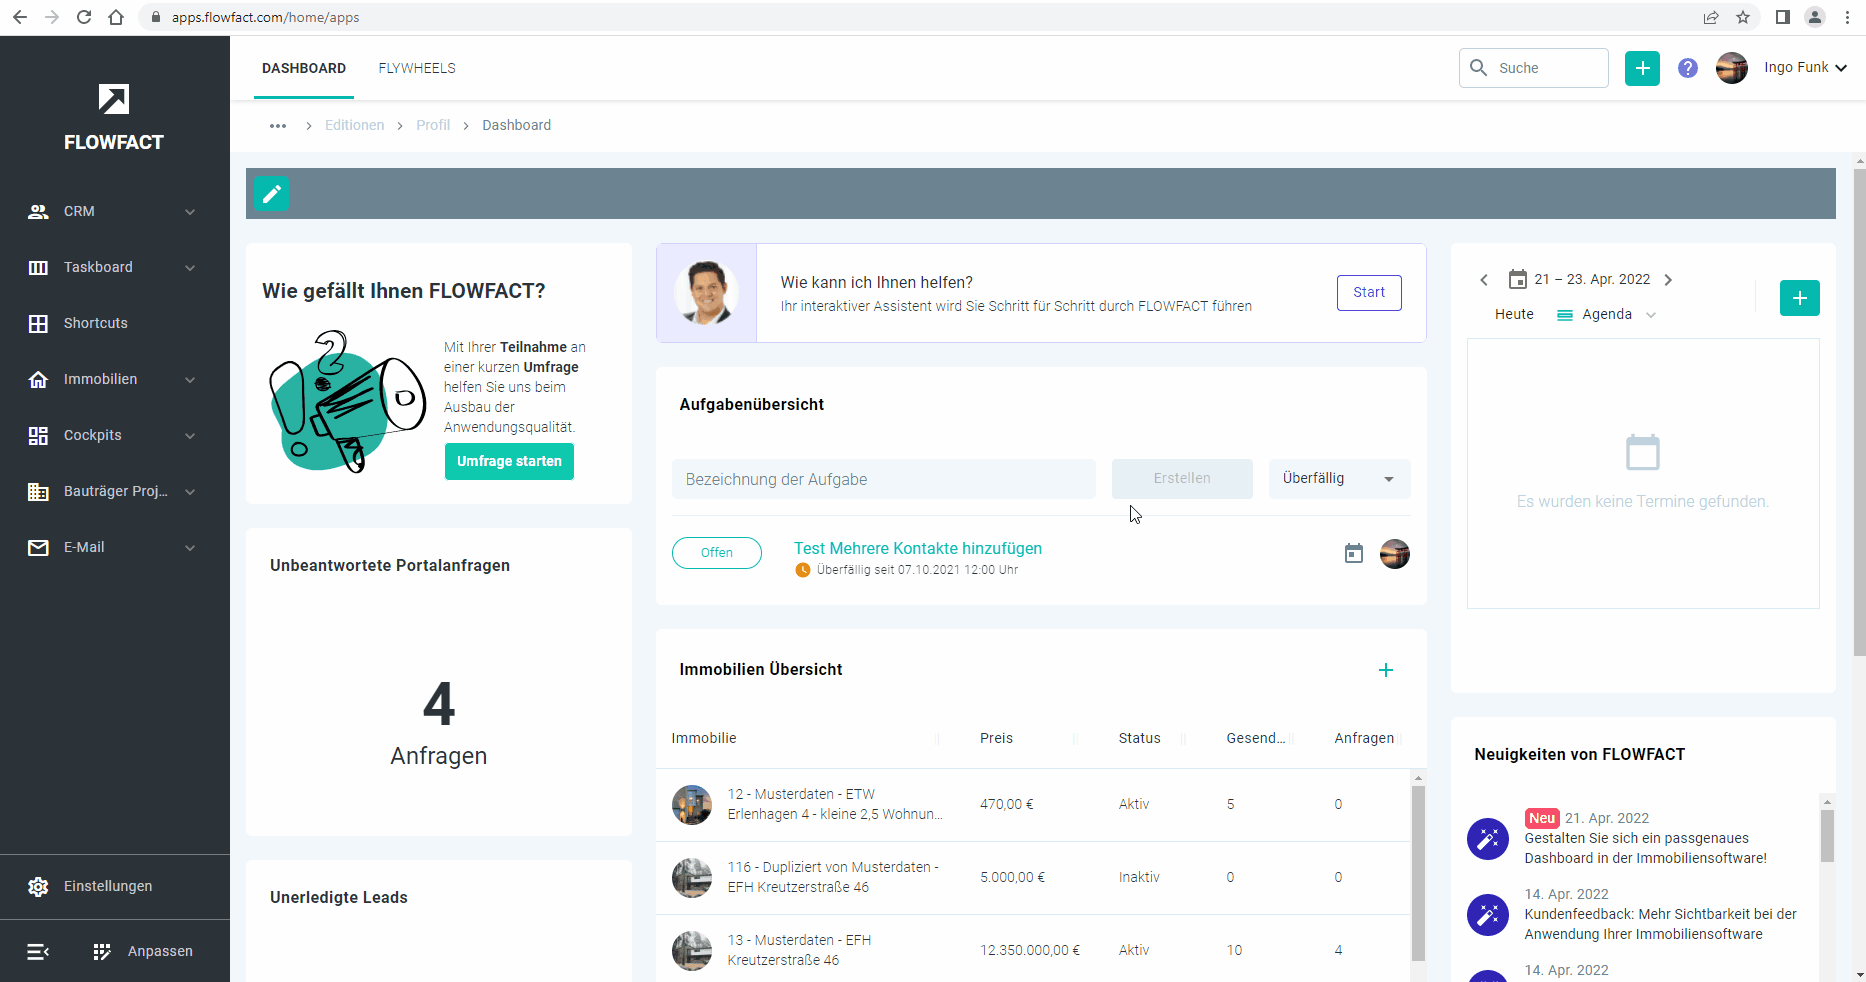Go to previous calendar date range

tap(1484, 280)
